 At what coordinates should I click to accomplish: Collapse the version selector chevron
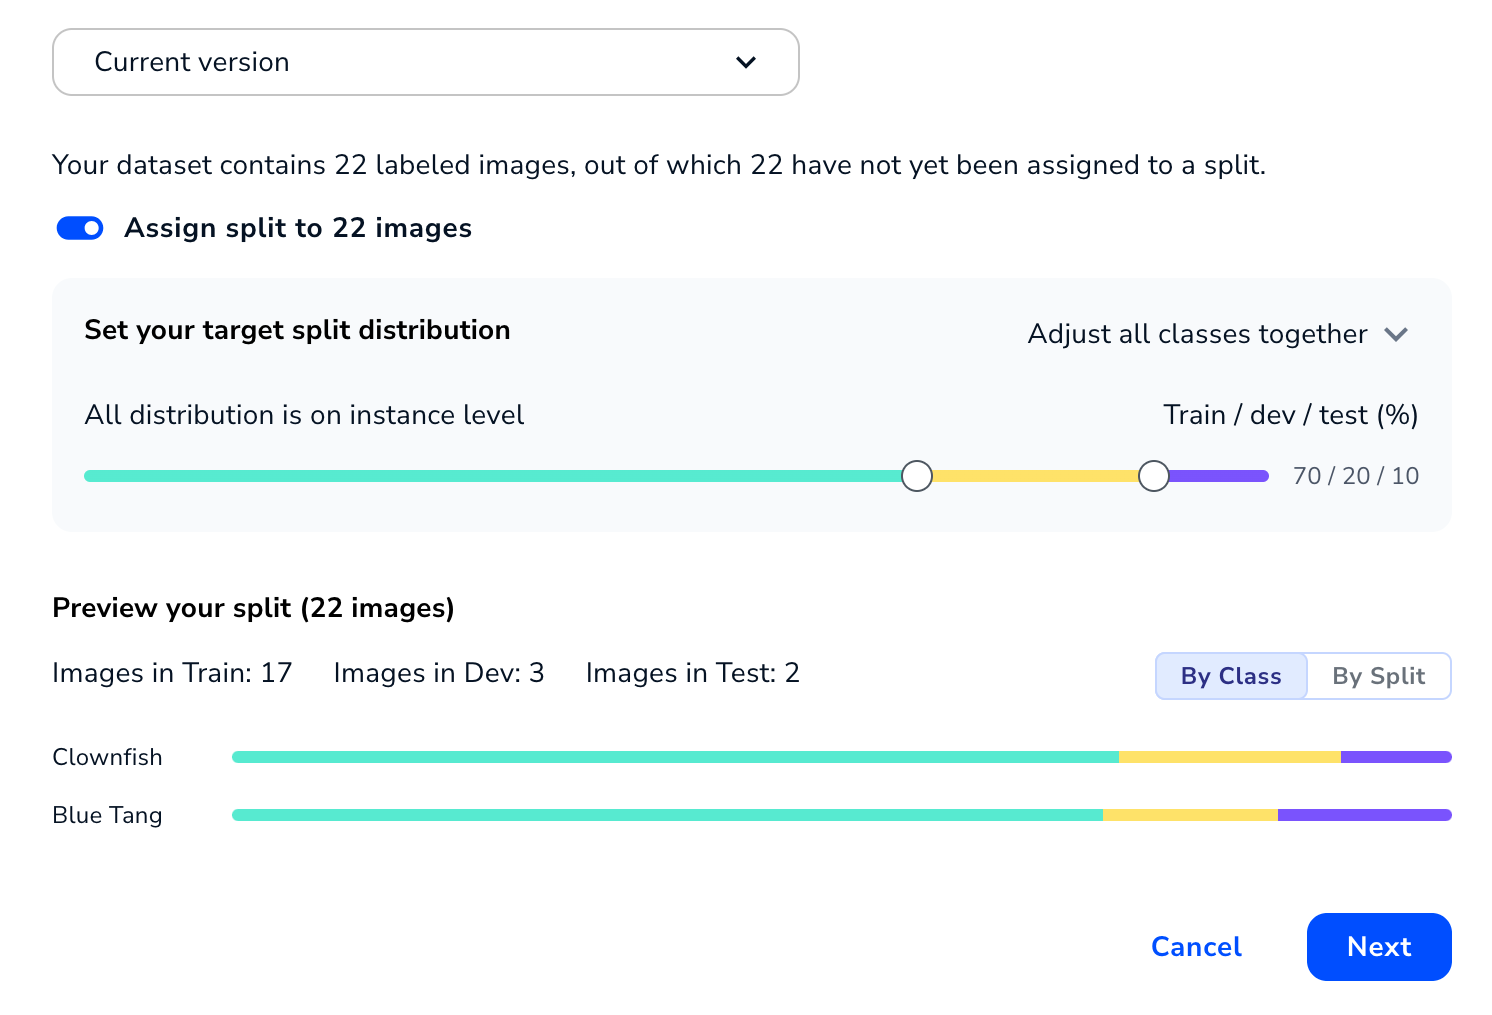point(745,62)
